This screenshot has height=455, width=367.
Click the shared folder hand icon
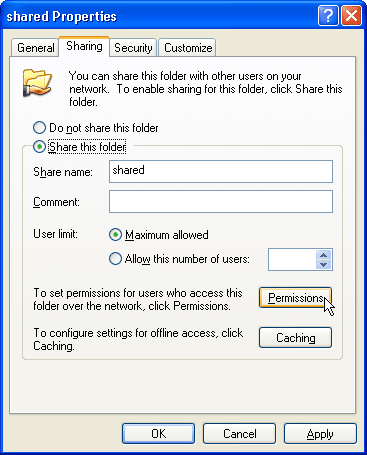point(37,83)
